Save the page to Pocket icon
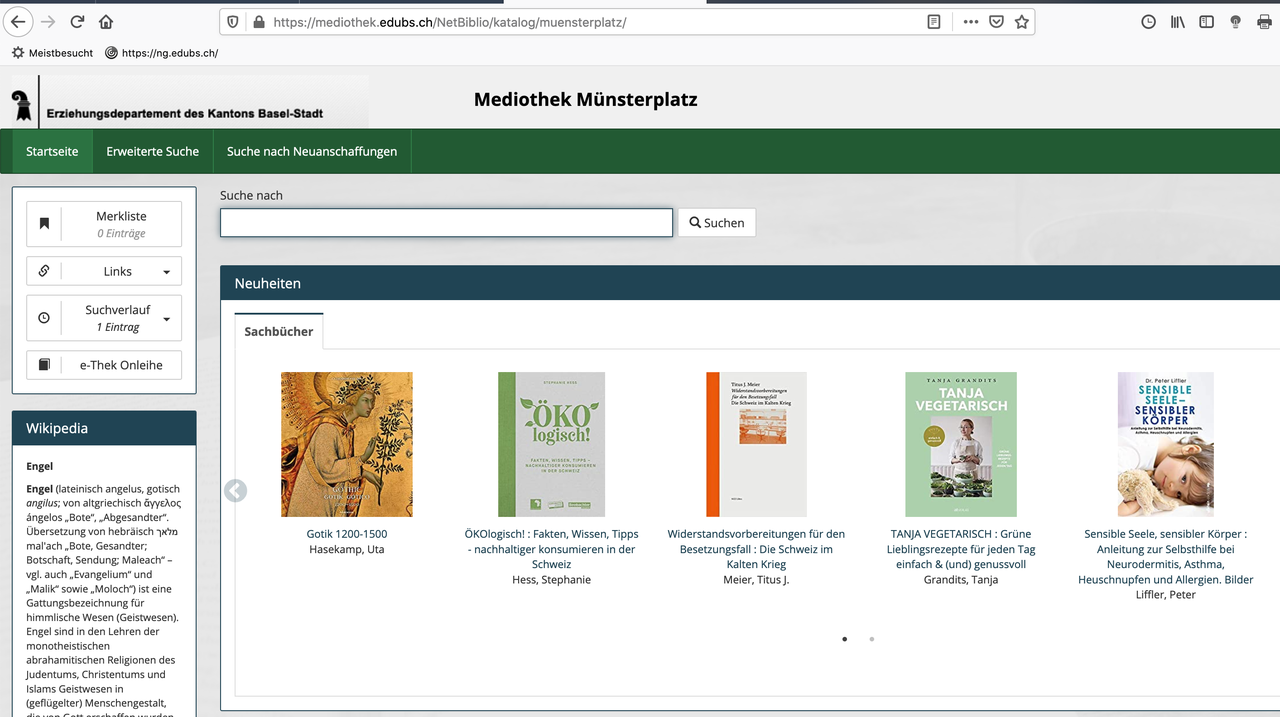The image size is (1280, 717). (x=997, y=21)
